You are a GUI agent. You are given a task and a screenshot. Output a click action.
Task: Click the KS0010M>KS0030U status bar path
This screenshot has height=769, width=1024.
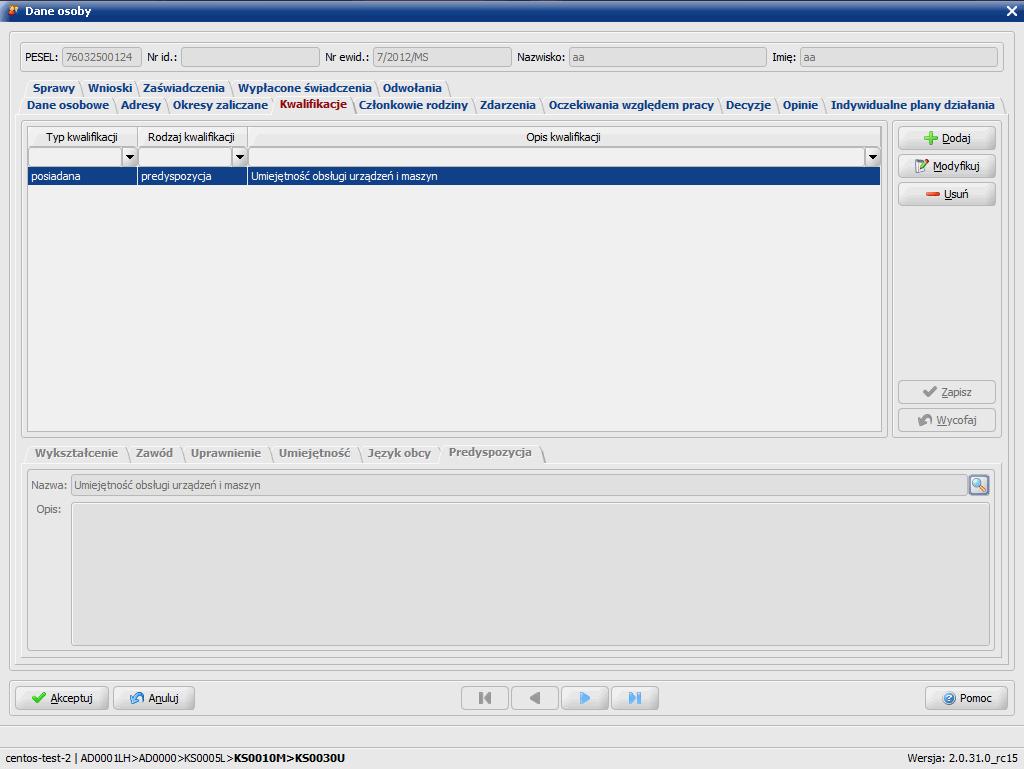tap(289, 758)
